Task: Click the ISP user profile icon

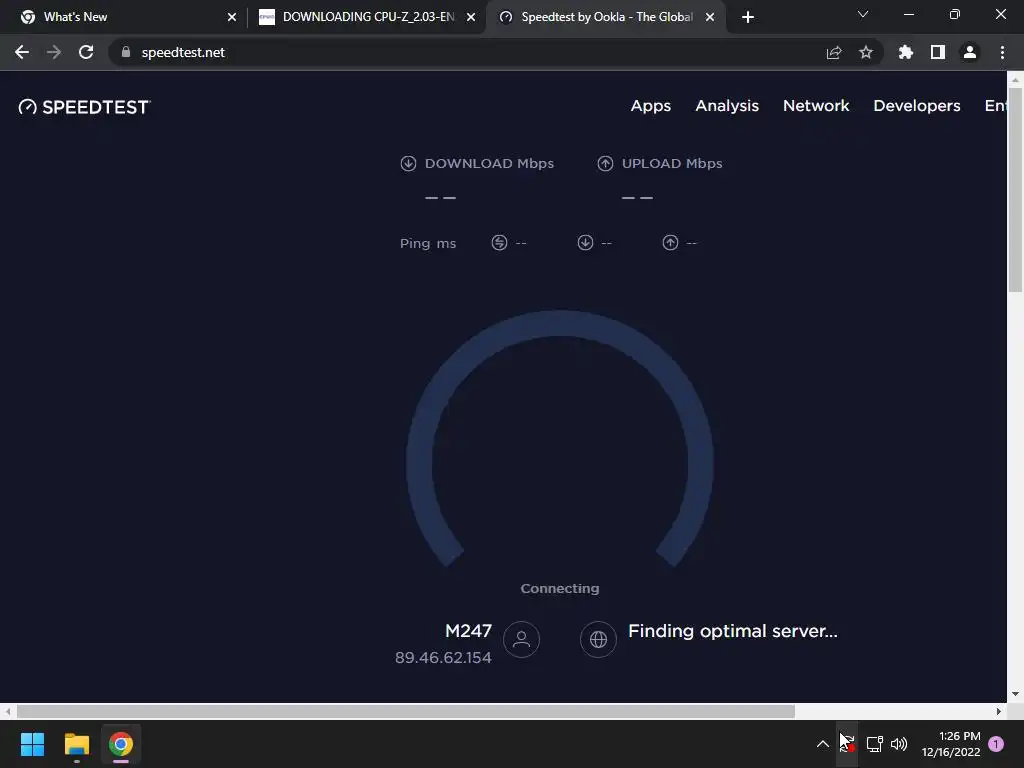Action: point(521,639)
